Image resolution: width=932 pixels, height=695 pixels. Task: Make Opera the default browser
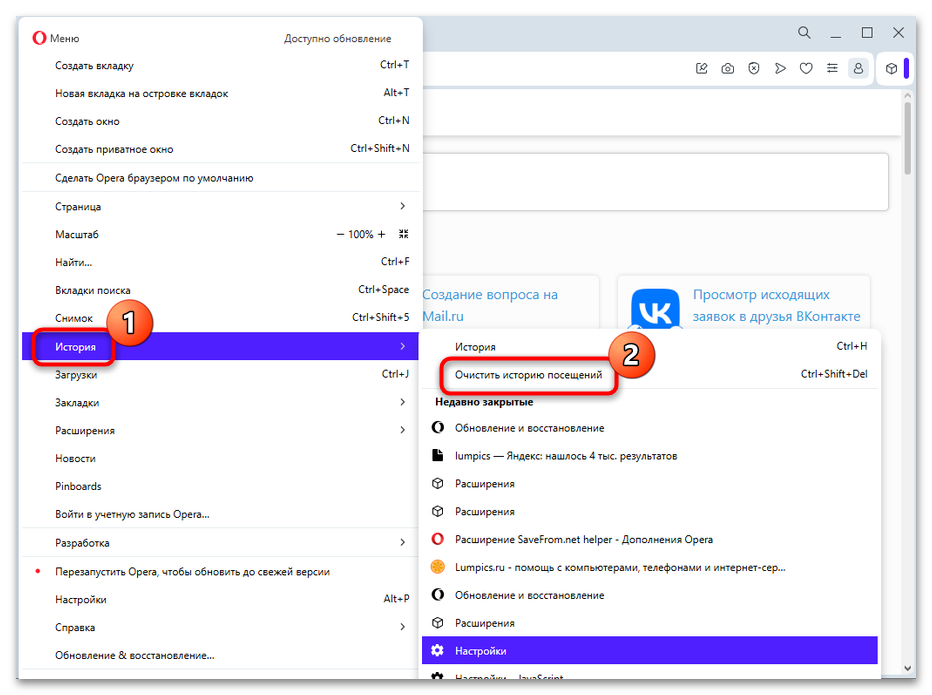(220, 178)
